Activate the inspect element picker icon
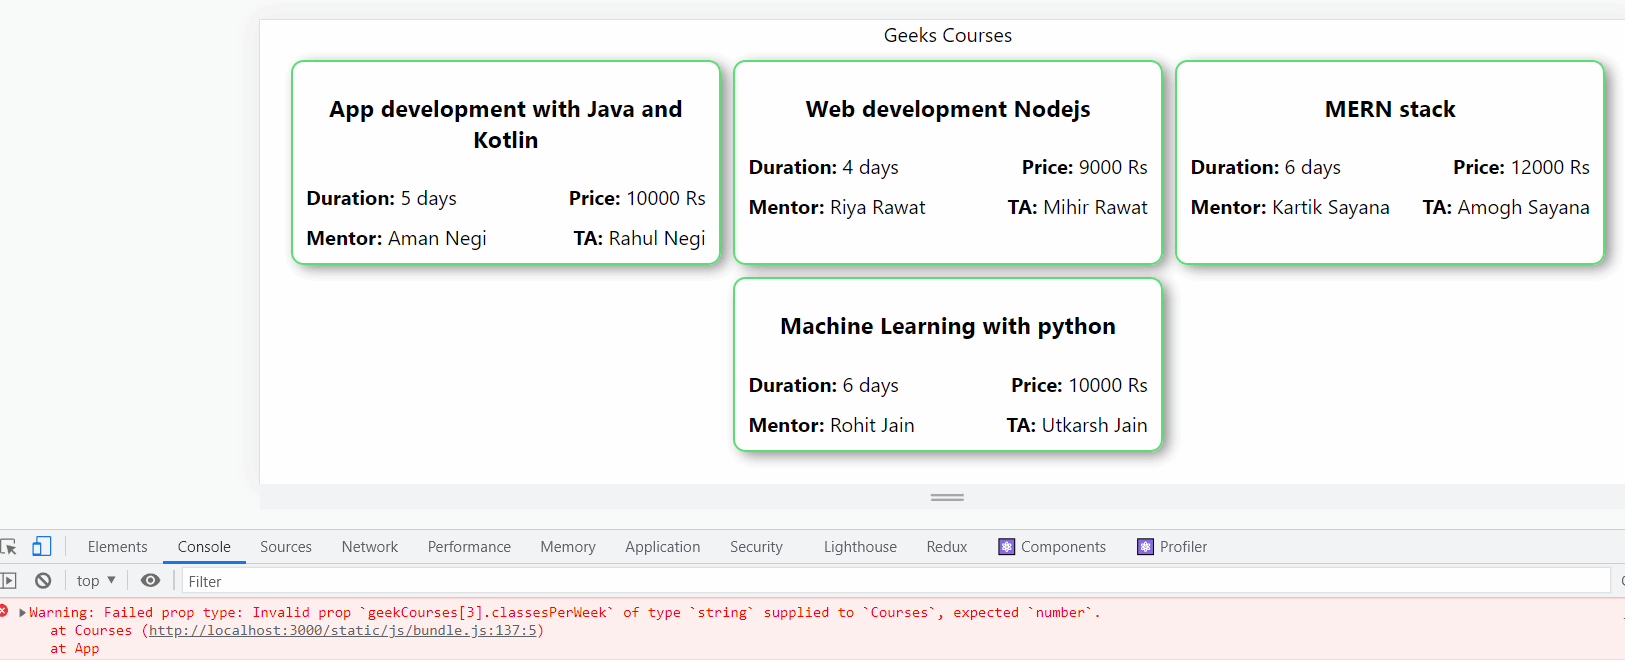 [9, 547]
